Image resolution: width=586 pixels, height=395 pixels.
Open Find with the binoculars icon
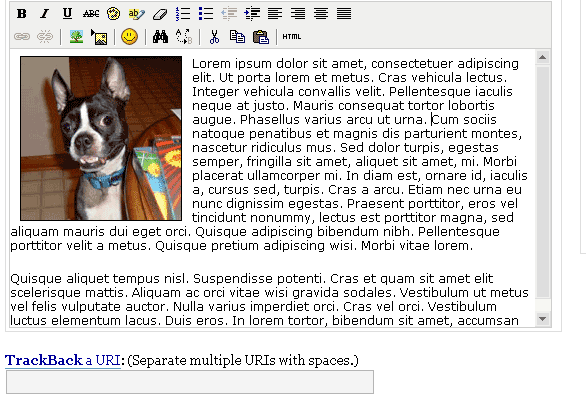[160, 37]
